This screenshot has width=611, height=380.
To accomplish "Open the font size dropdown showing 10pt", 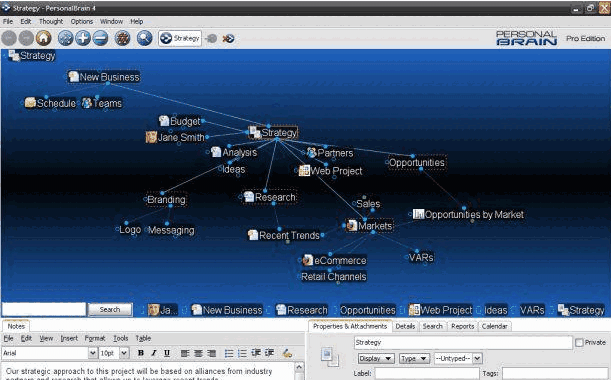I will (124, 353).
